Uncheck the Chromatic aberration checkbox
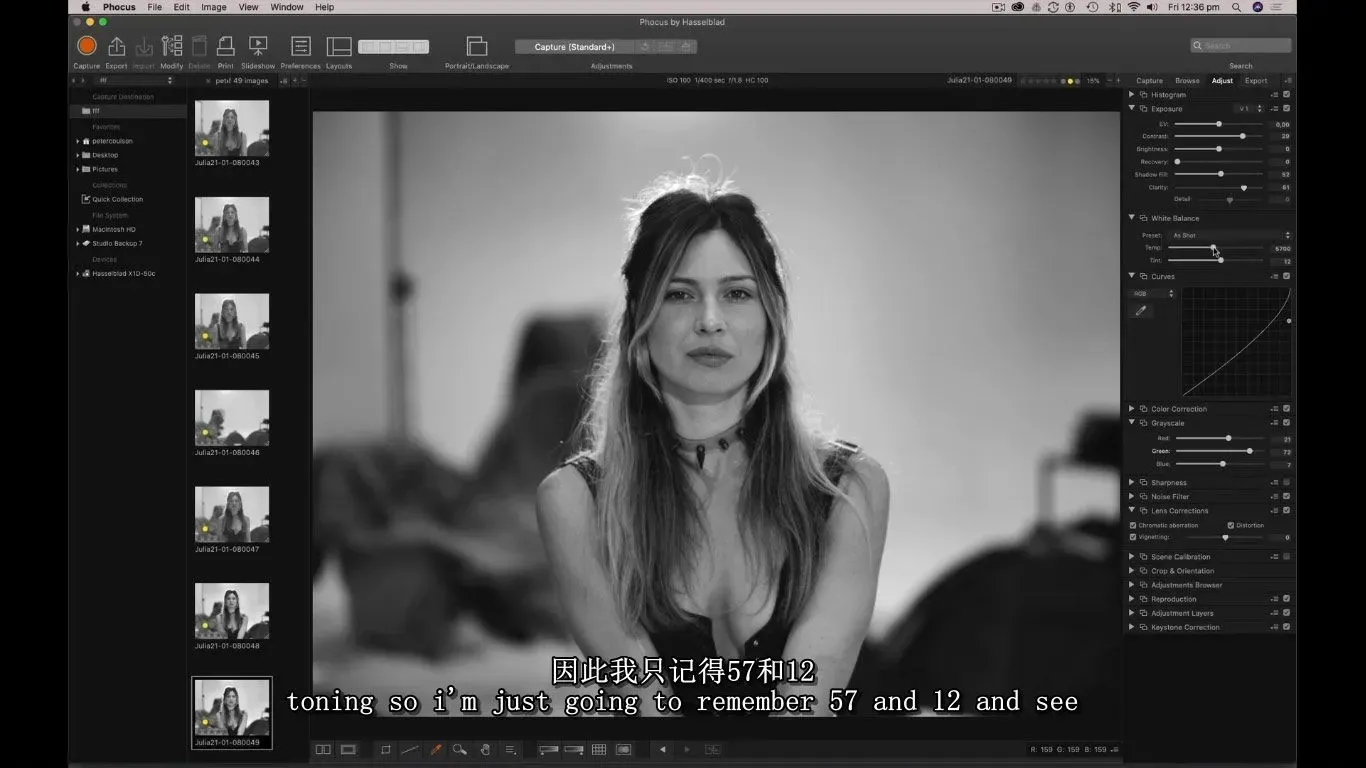1366x768 pixels. click(1133, 525)
